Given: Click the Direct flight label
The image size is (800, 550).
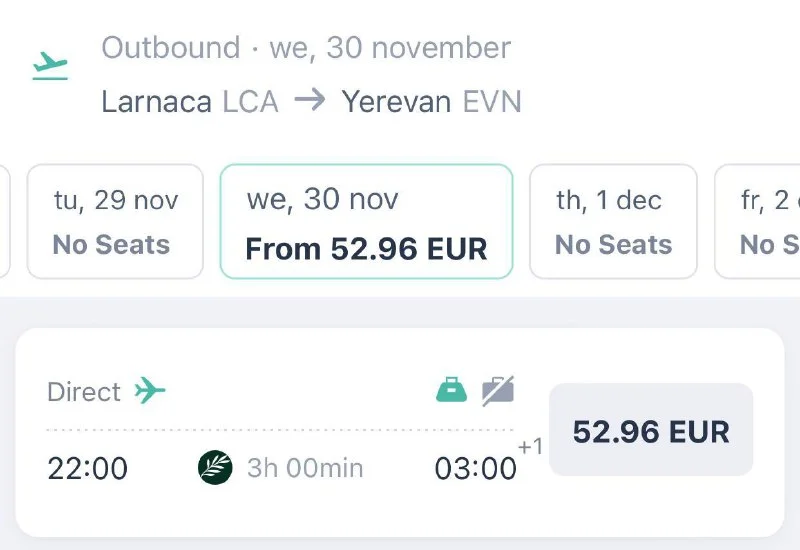Looking at the screenshot, I should coord(84,391).
